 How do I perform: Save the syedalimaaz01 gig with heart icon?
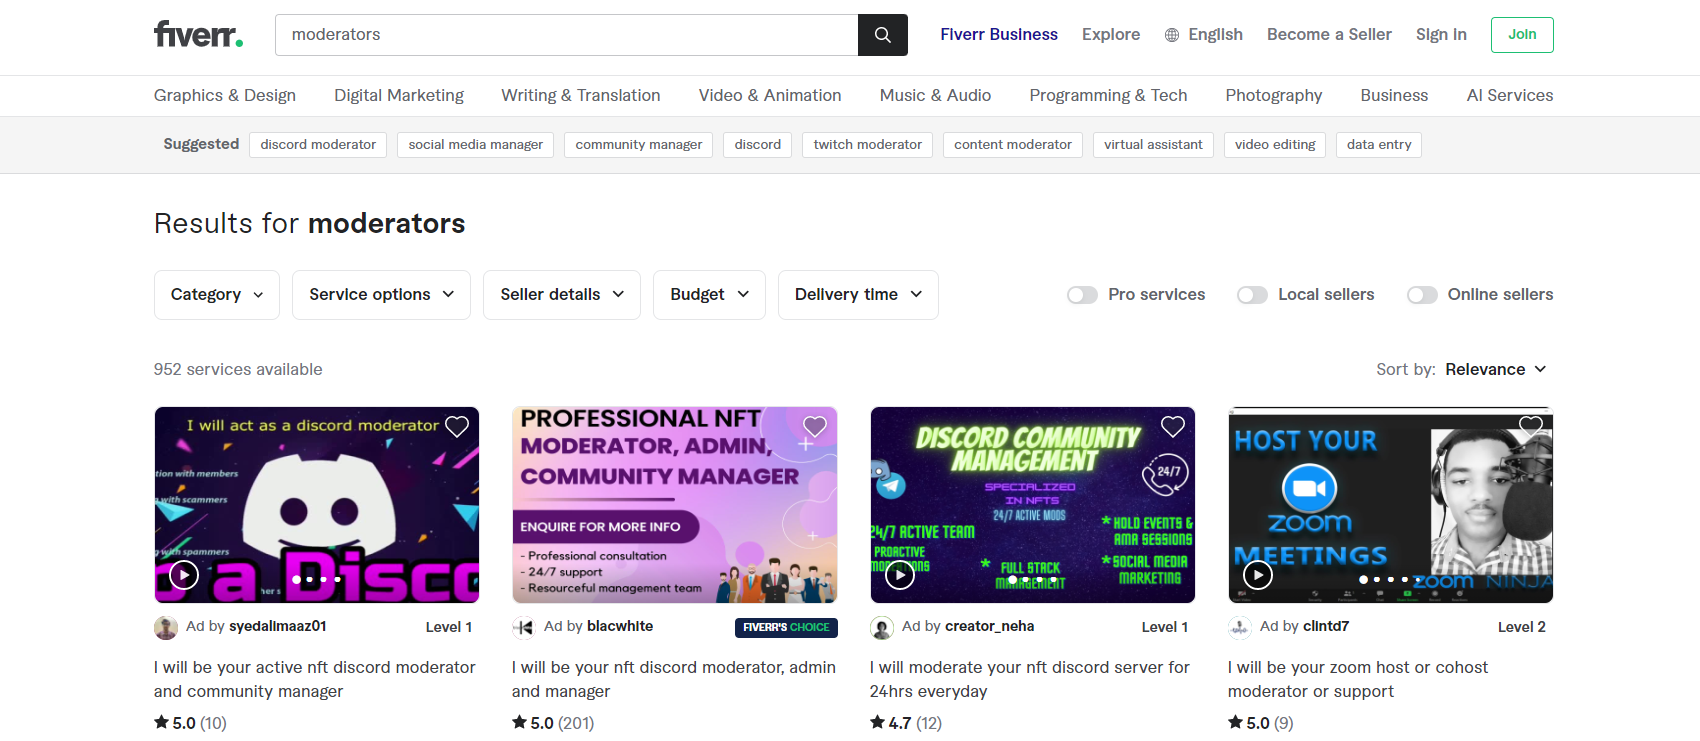click(457, 427)
